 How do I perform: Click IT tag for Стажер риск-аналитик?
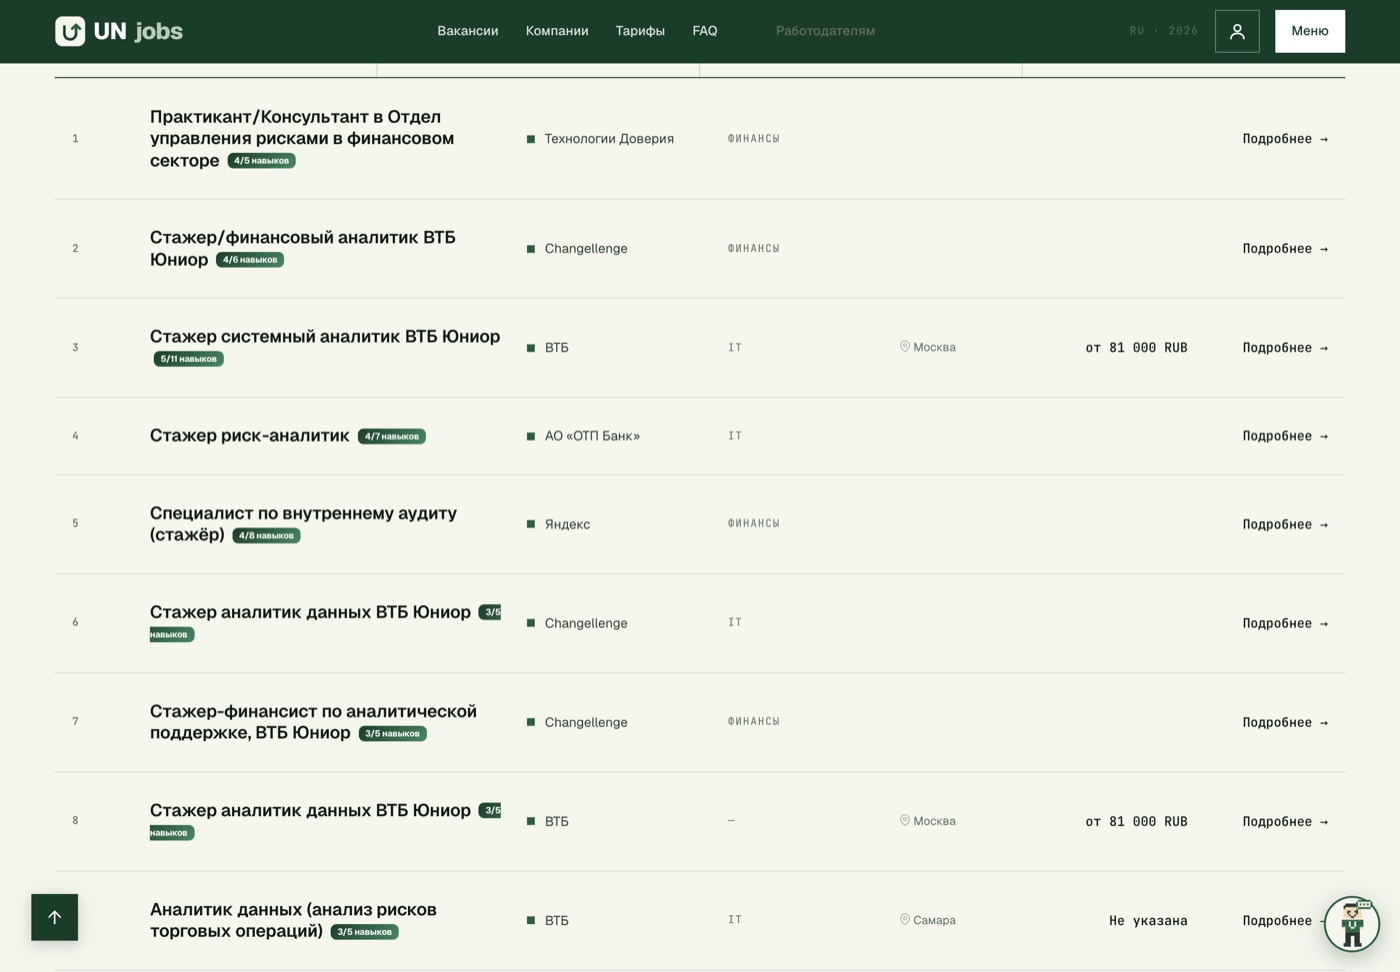[735, 436]
